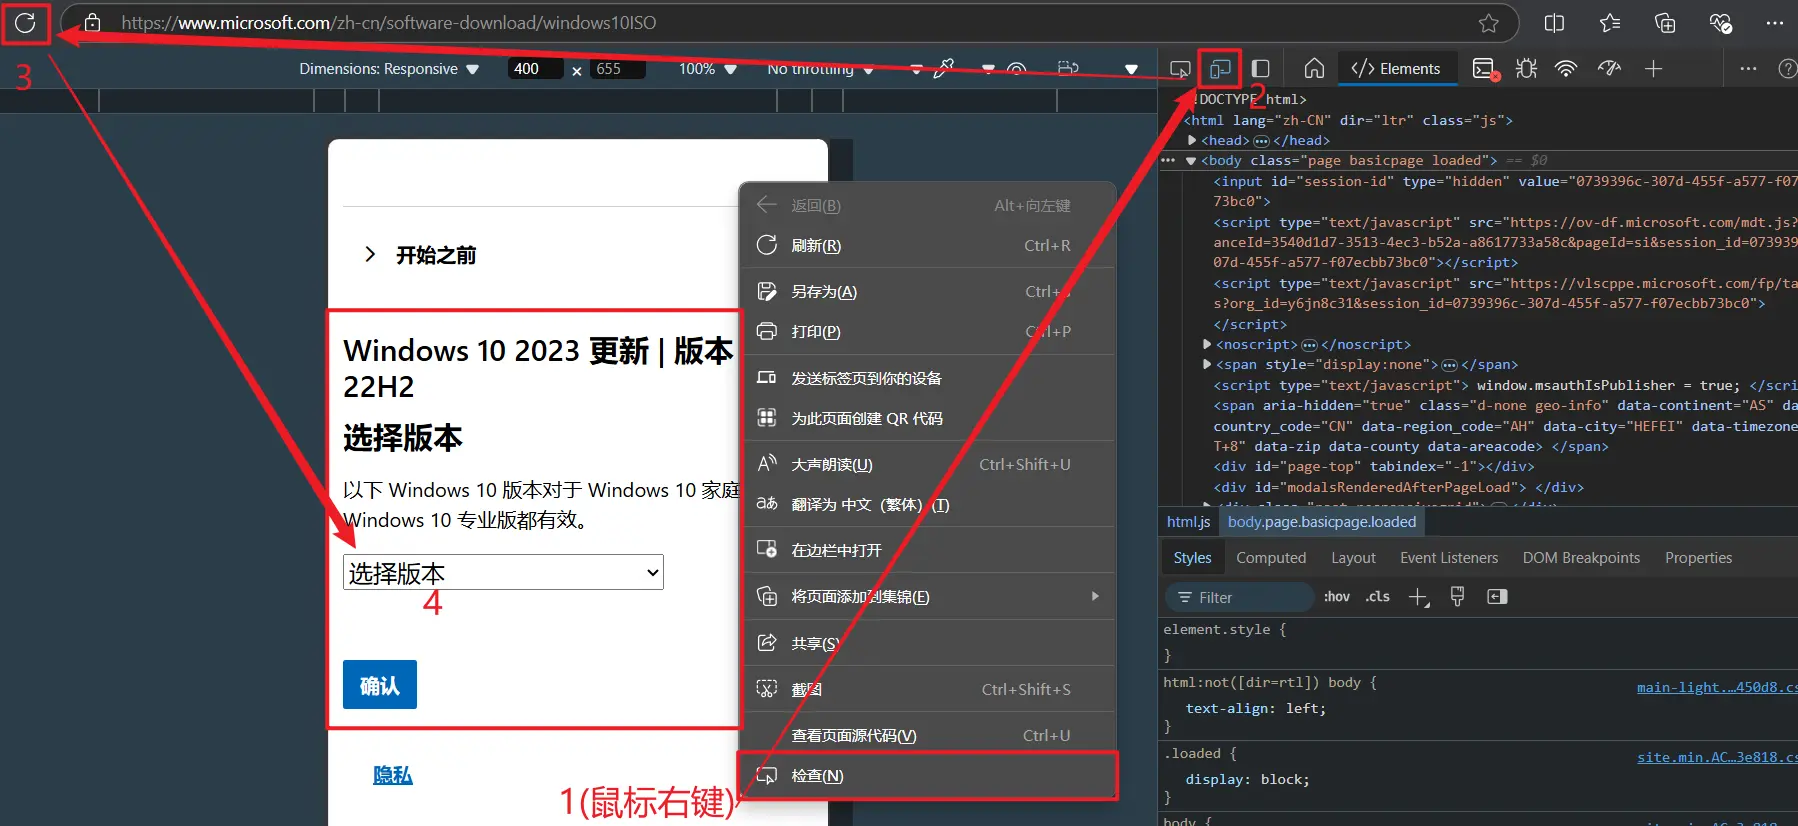
Task: Expand the <head> node triangle
Action: pos(1192,140)
